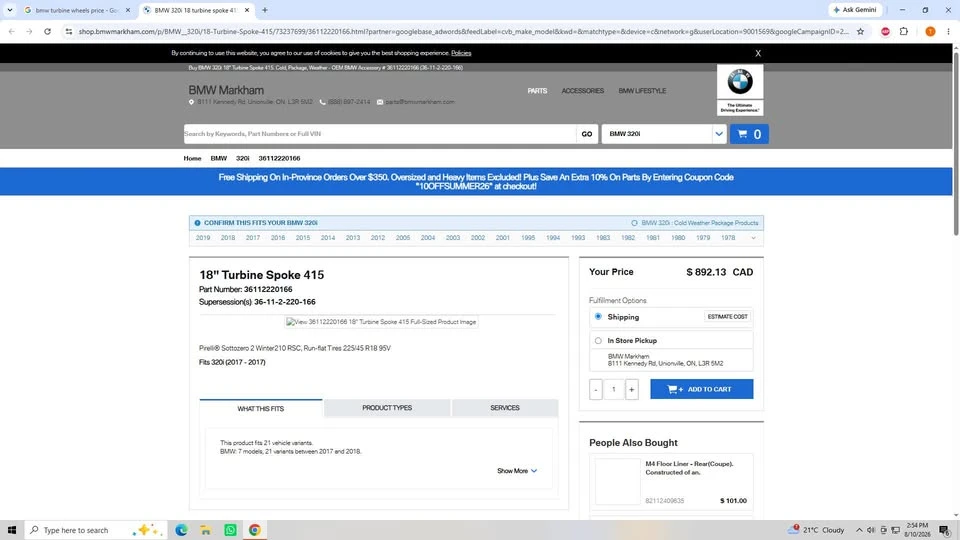Viewport: 960px width, 540px height.
Task: Go to the Home breadcrumb
Action: [x=192, y=158]
